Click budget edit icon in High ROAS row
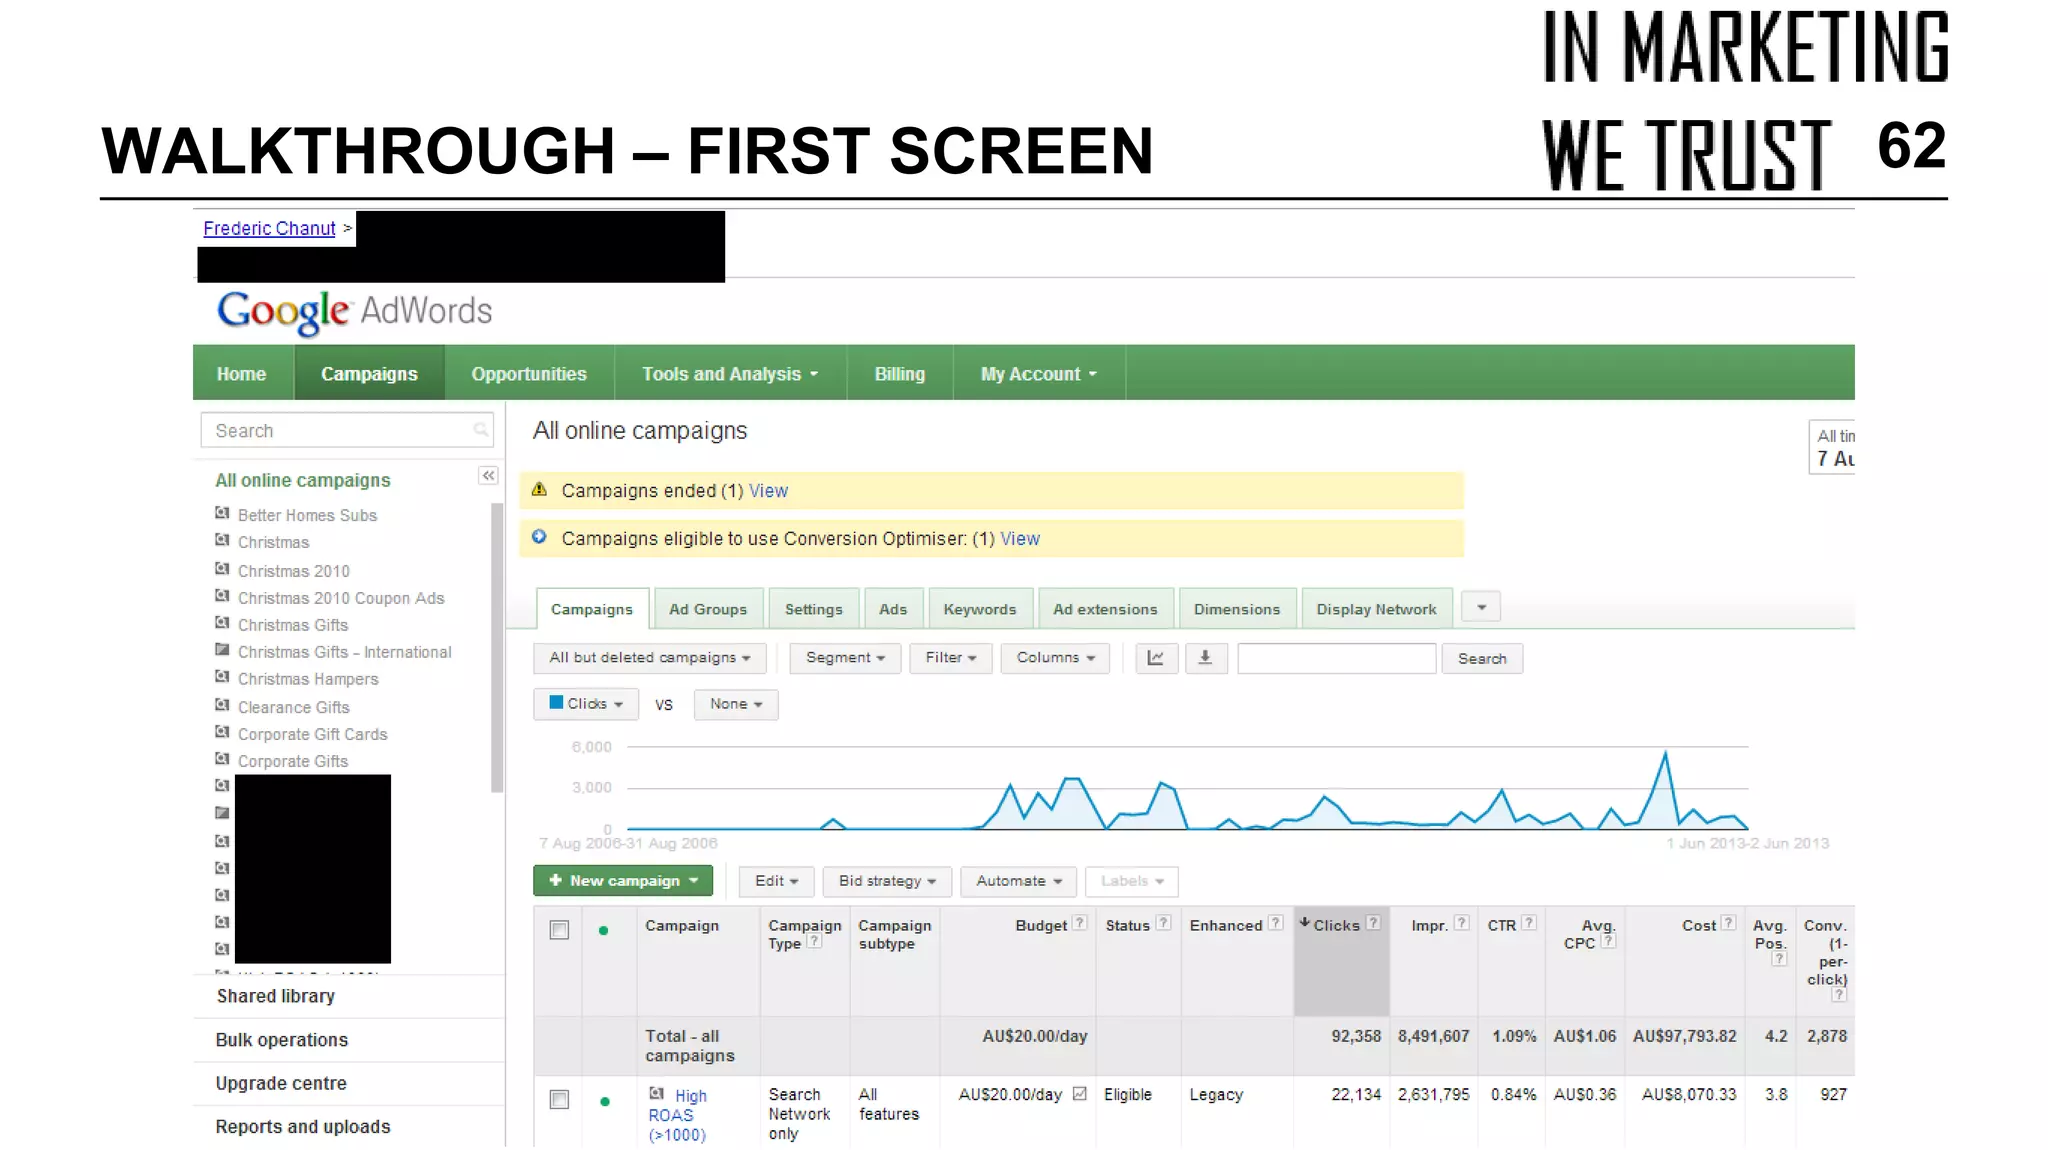Screen dimensions: 2048x1150 [1080, 1094]
